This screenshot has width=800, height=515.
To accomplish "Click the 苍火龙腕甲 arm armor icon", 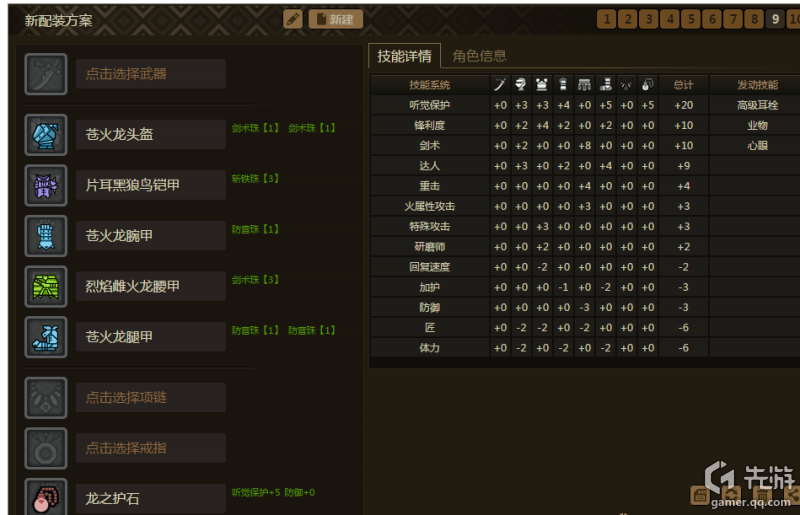I will 46,236.
